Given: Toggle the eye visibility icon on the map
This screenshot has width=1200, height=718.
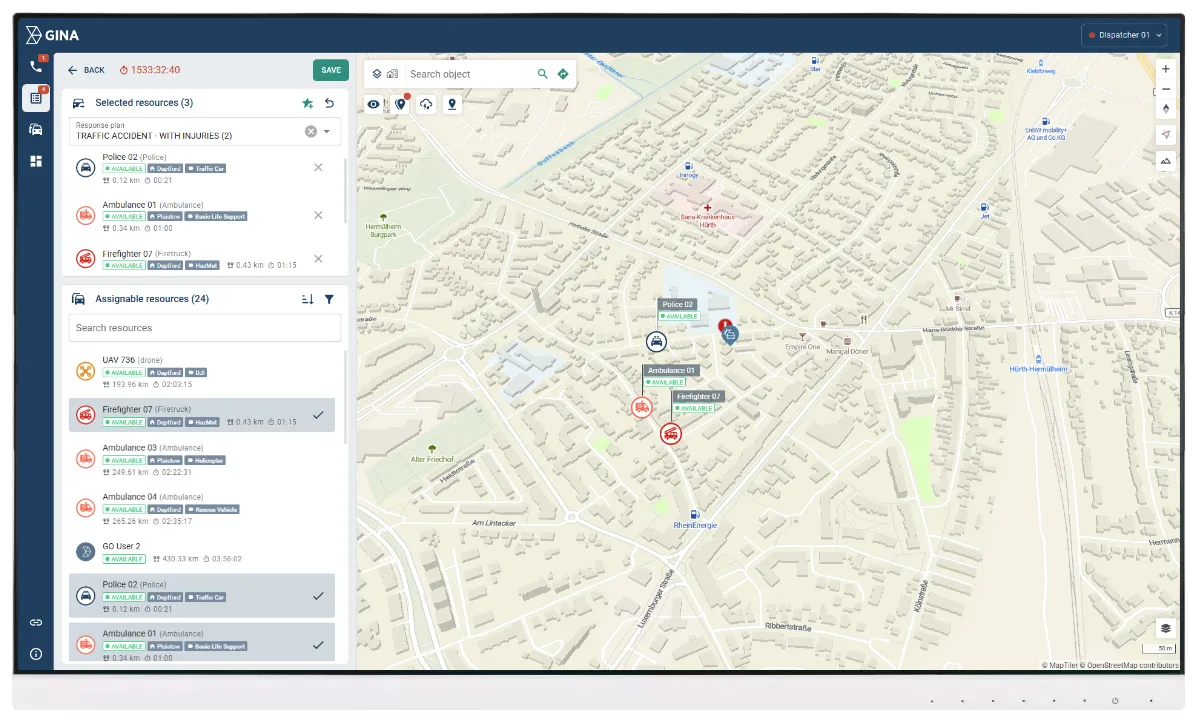Looking at the screenshot, I should [373, 104].
